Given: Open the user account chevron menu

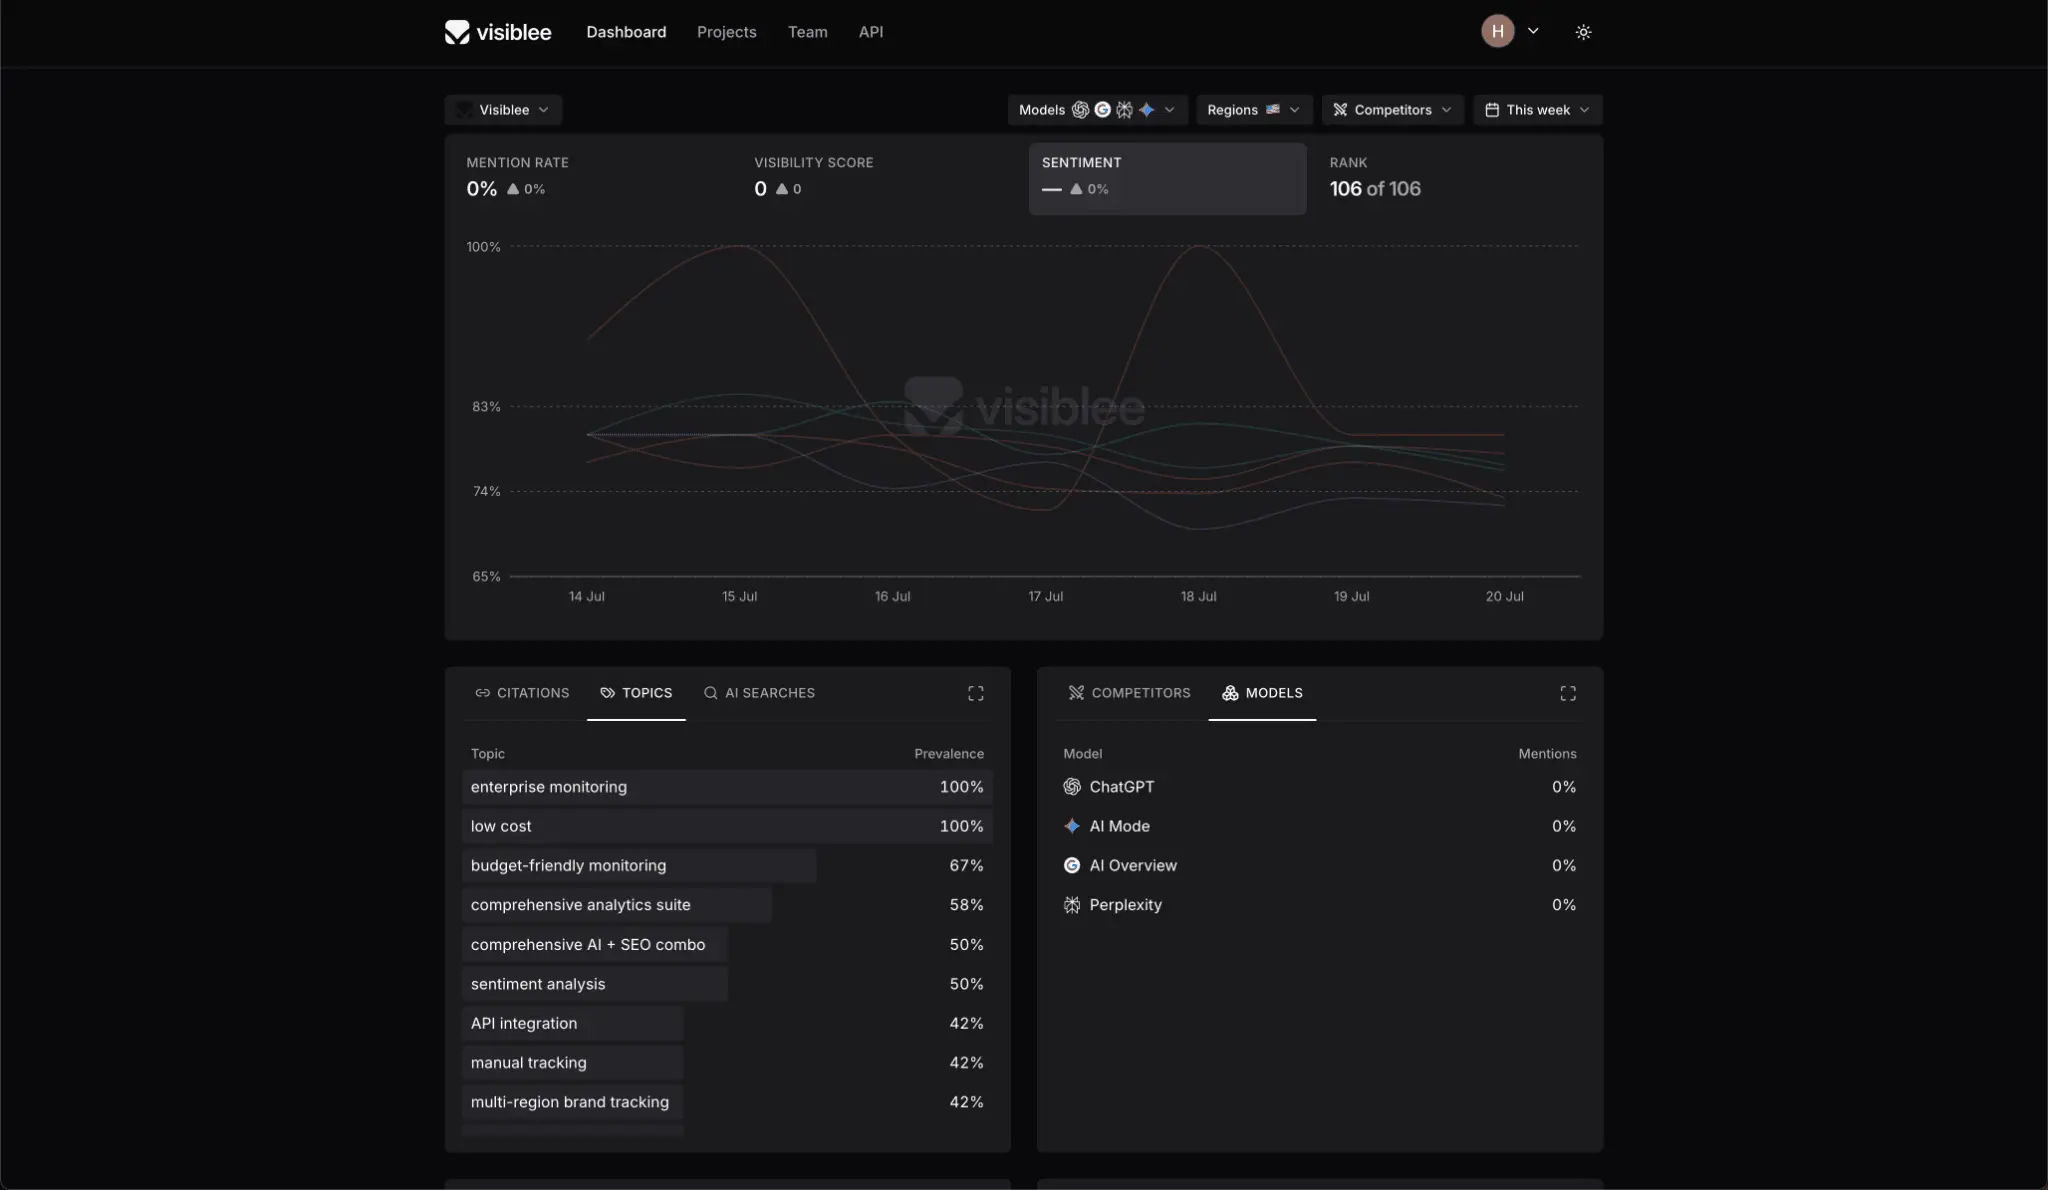Looking at the screenshot, I should coord(1533,31).
